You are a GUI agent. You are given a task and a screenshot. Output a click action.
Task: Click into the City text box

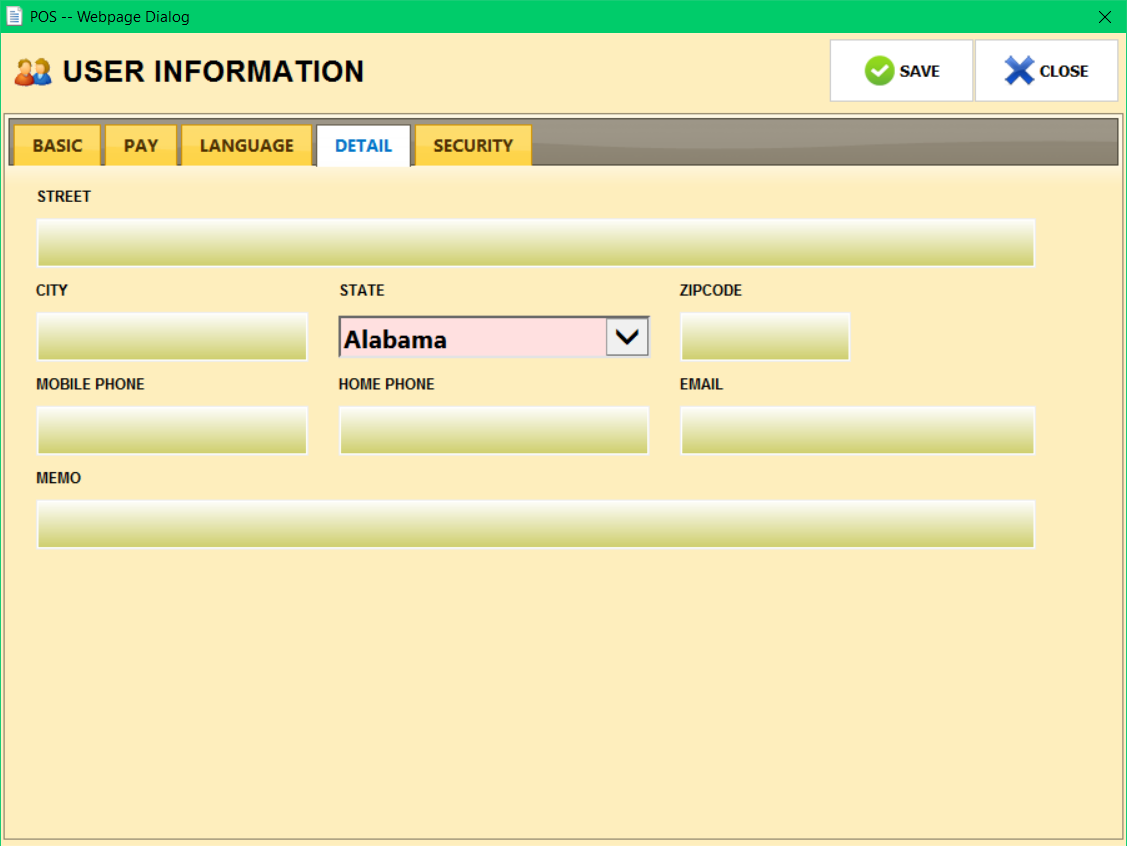click(x=172, y=337)
